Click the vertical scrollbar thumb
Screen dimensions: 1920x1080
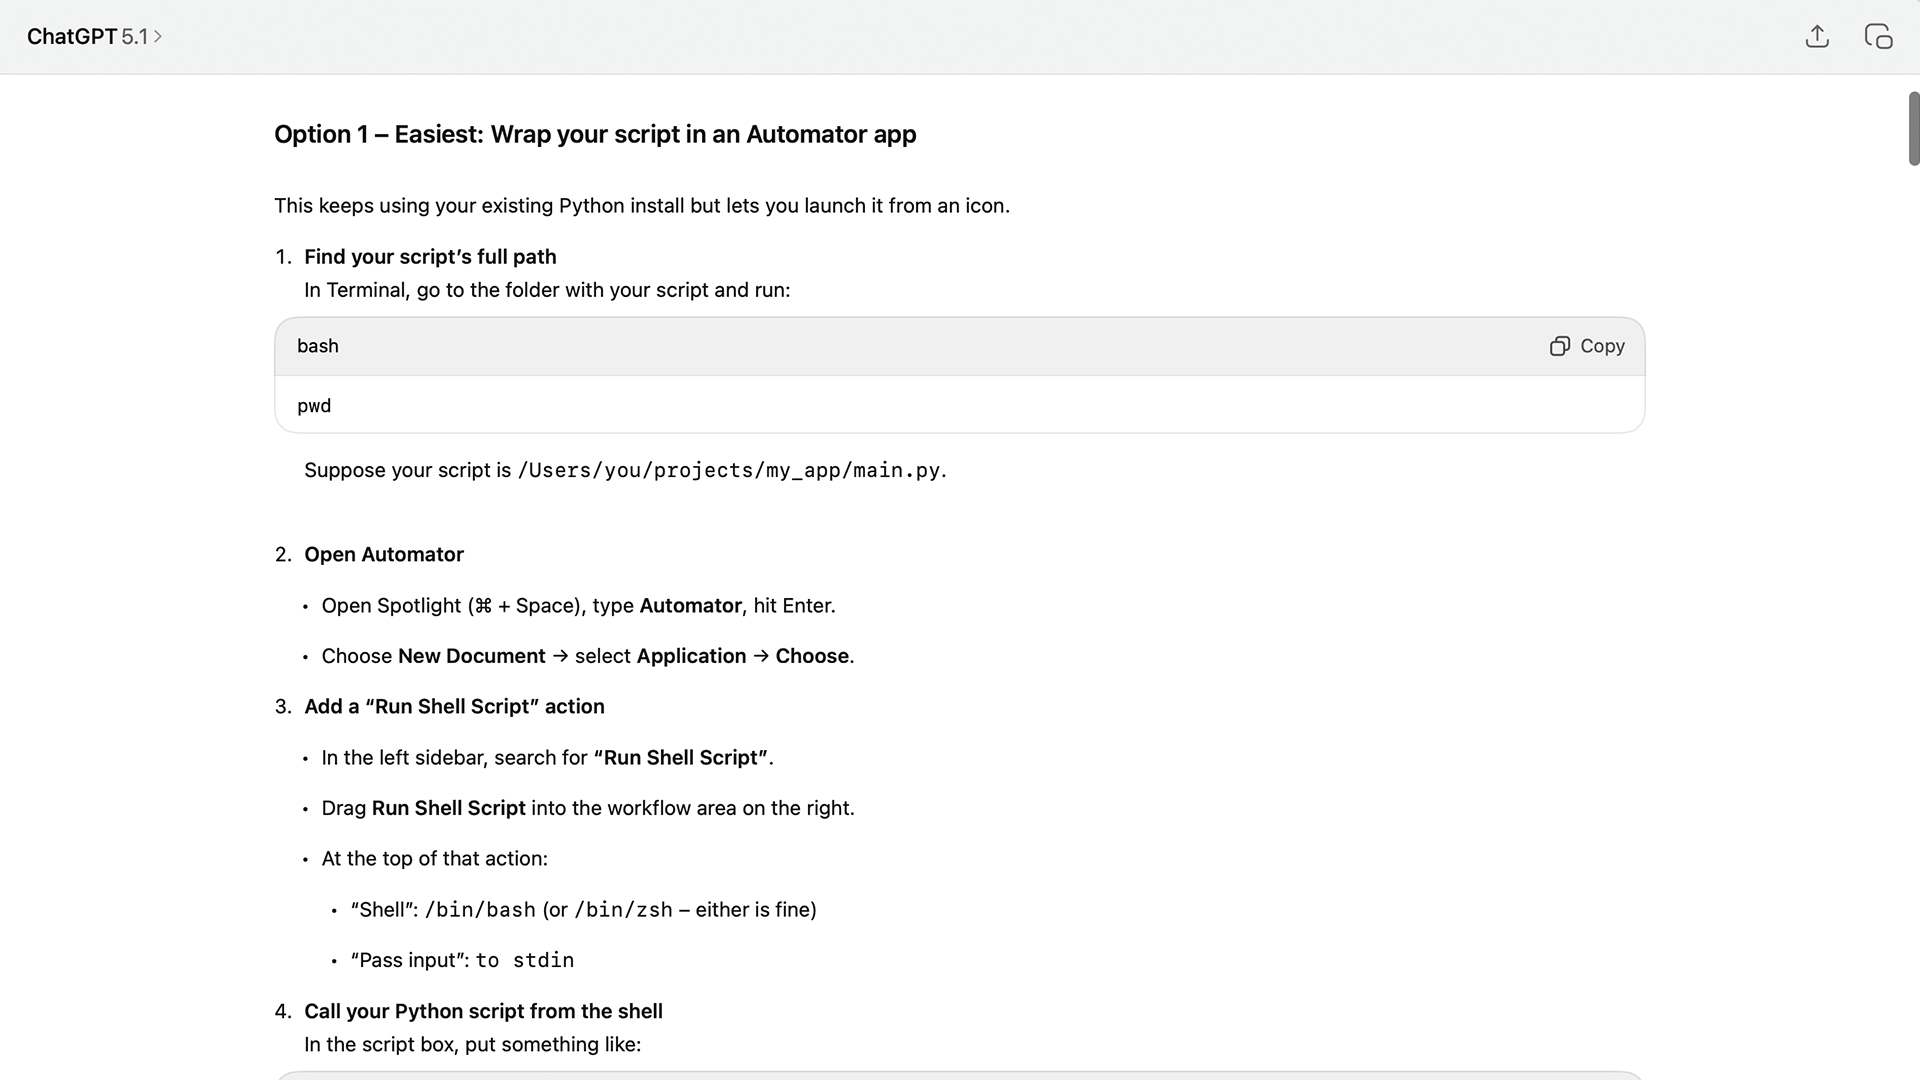(x=1913, y=128)
